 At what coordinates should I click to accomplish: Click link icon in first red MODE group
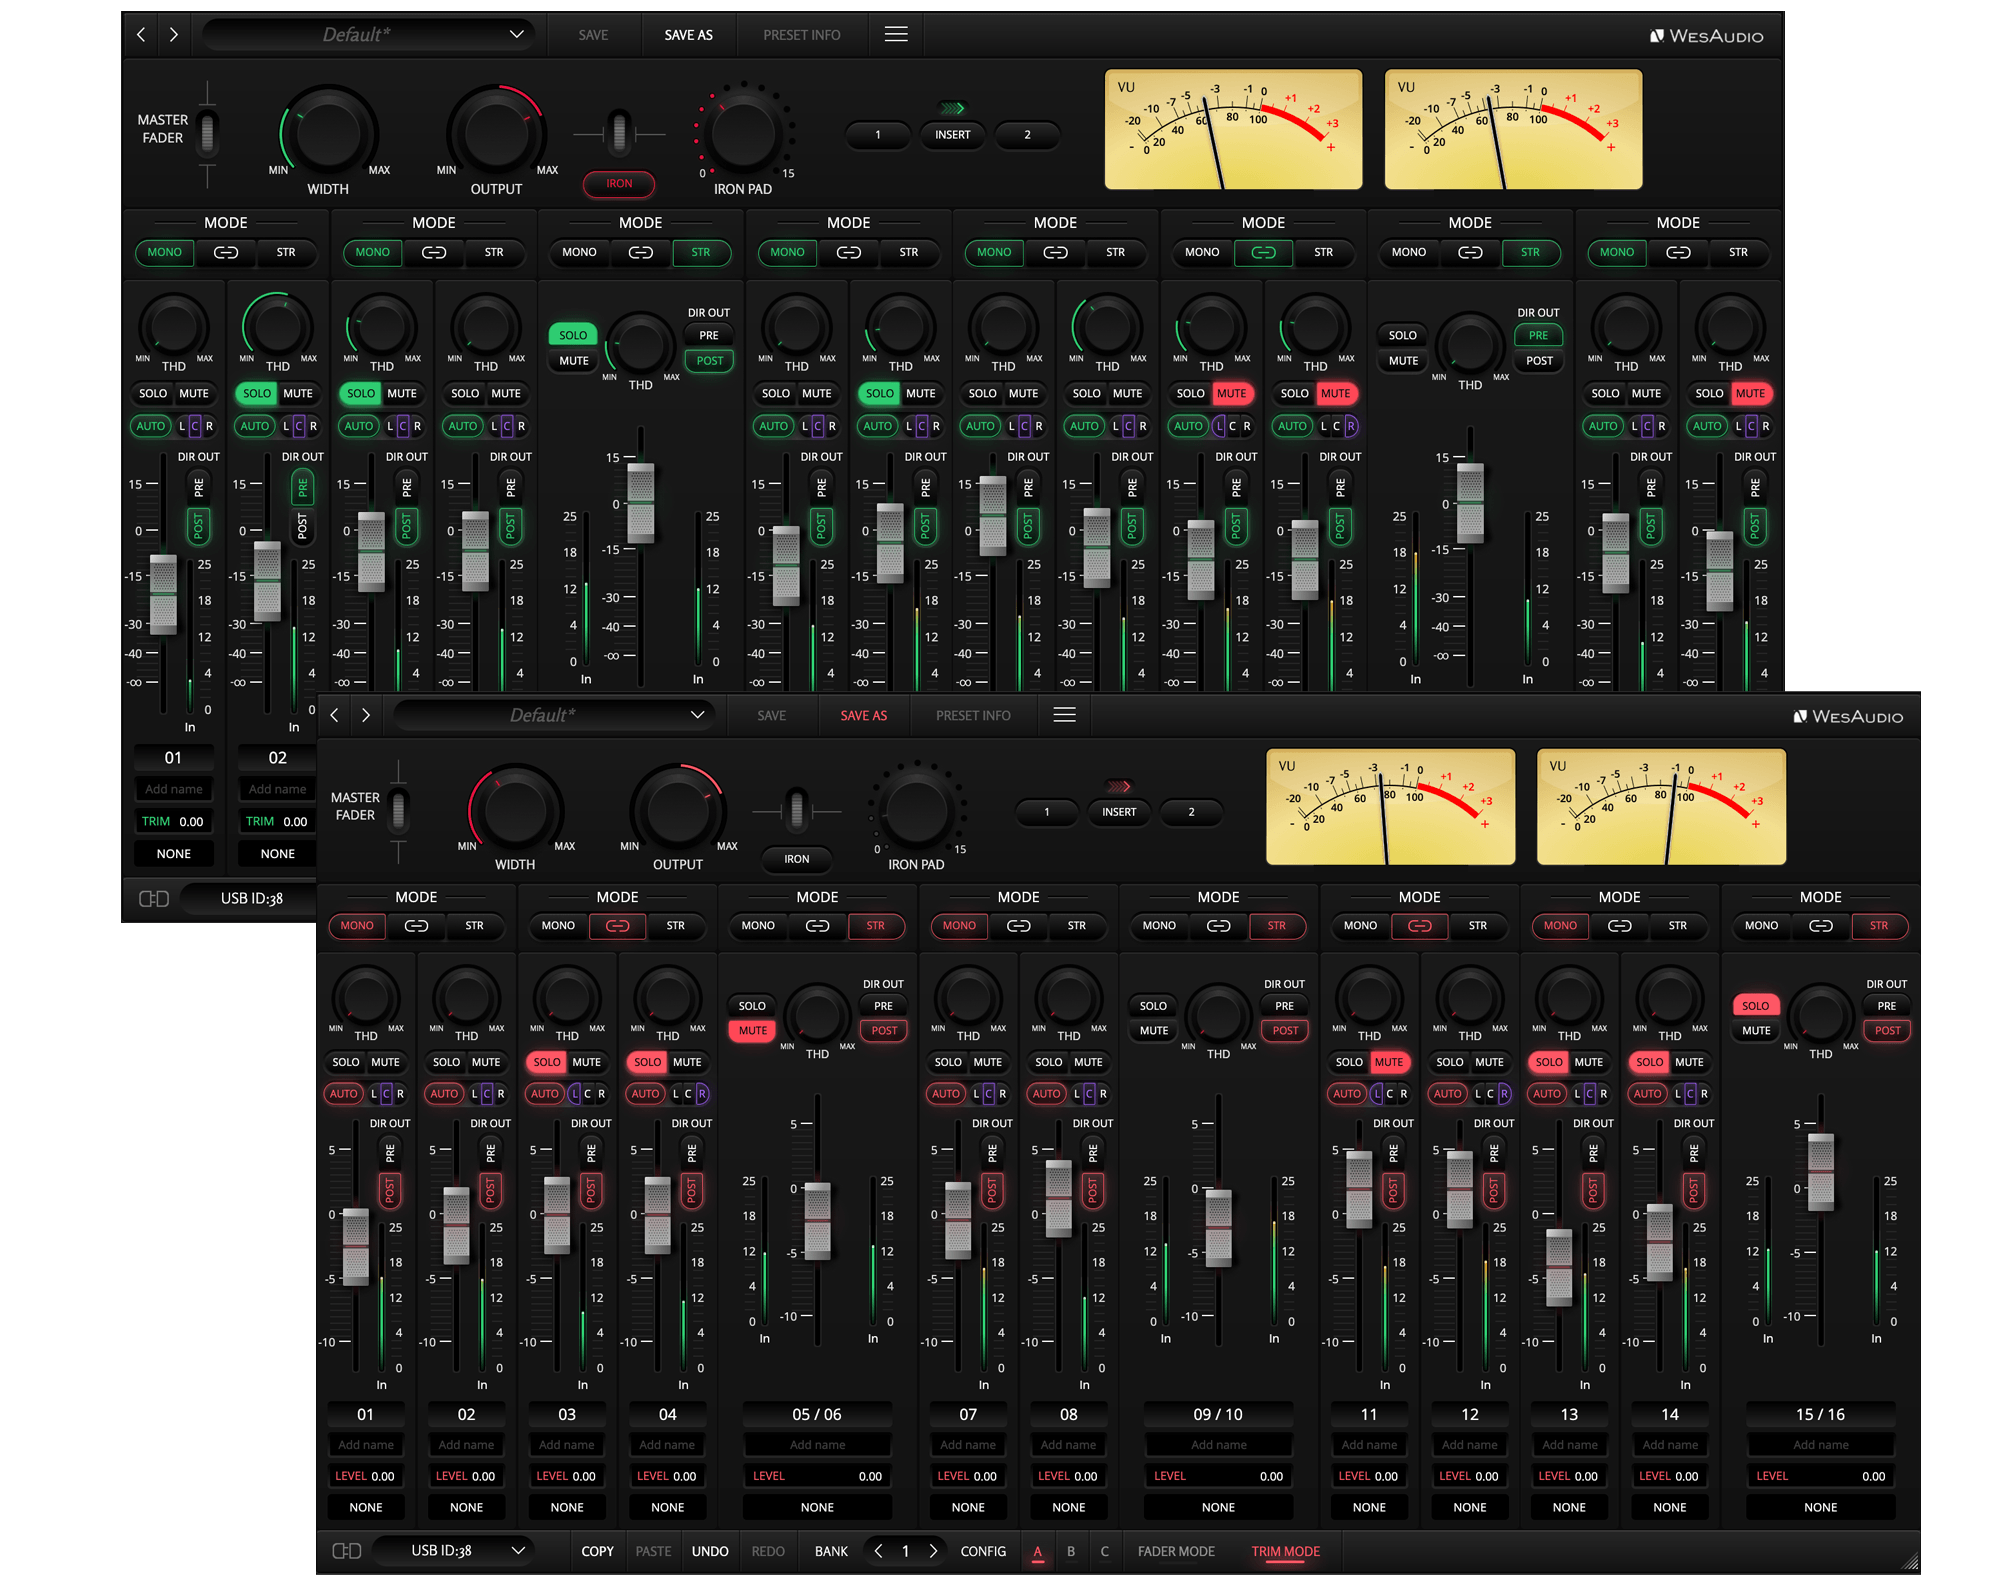pos(416,926)
